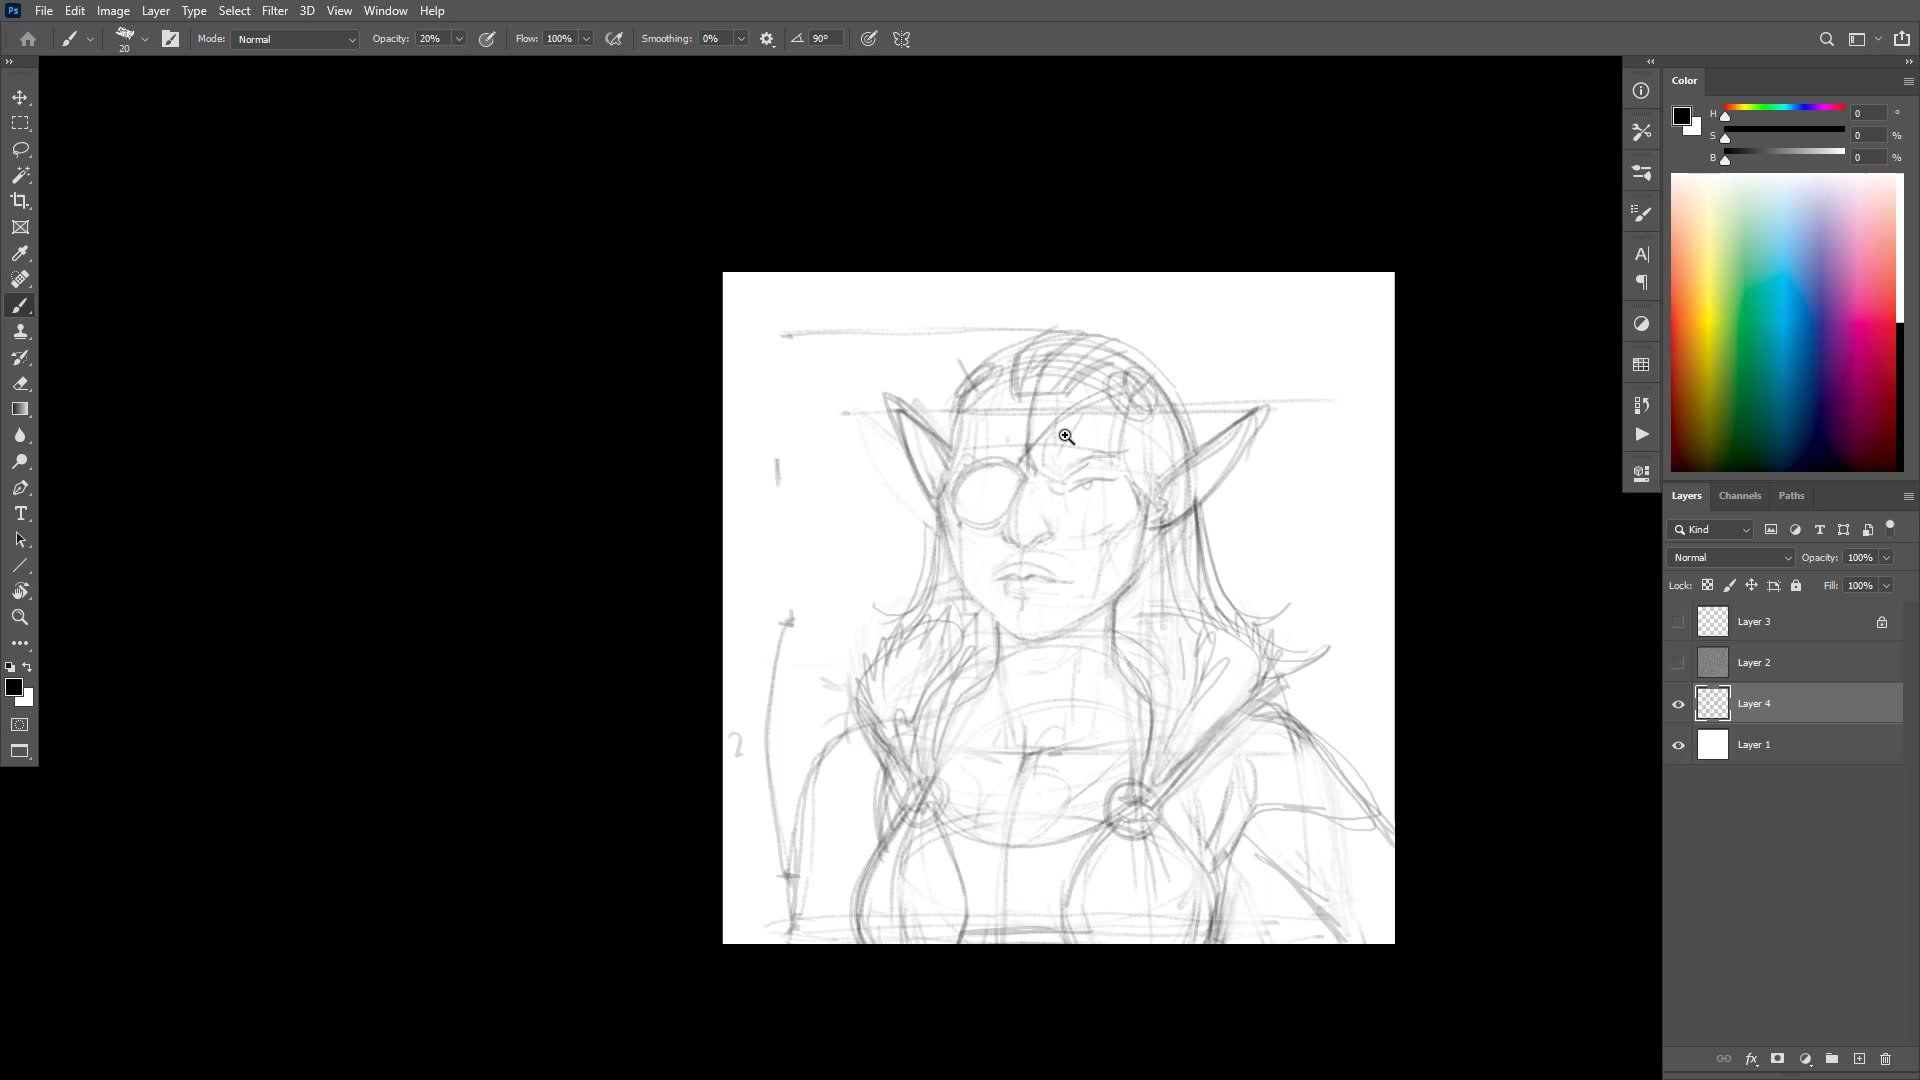The height and width of the screenshot is (1080, 1920).
Task: Select the Zoom tool in toolbar
Action: pos(20,618)
